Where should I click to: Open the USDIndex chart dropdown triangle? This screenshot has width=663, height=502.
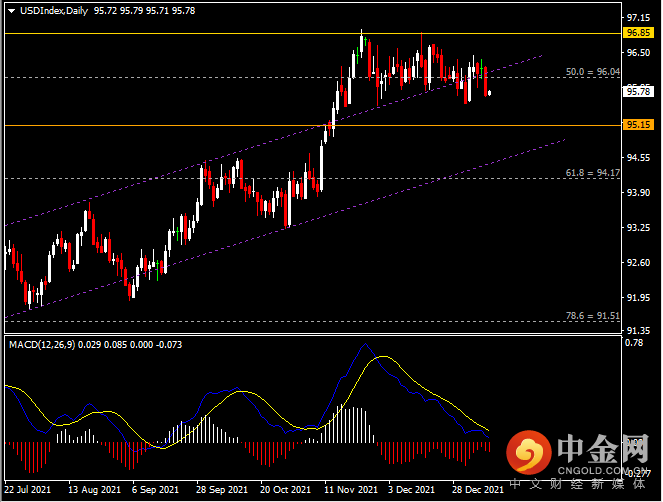tap(11, 11)
